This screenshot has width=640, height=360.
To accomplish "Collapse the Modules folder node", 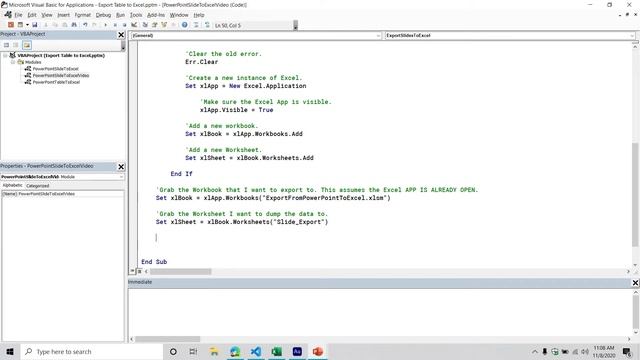I will [x=13, y=62].
